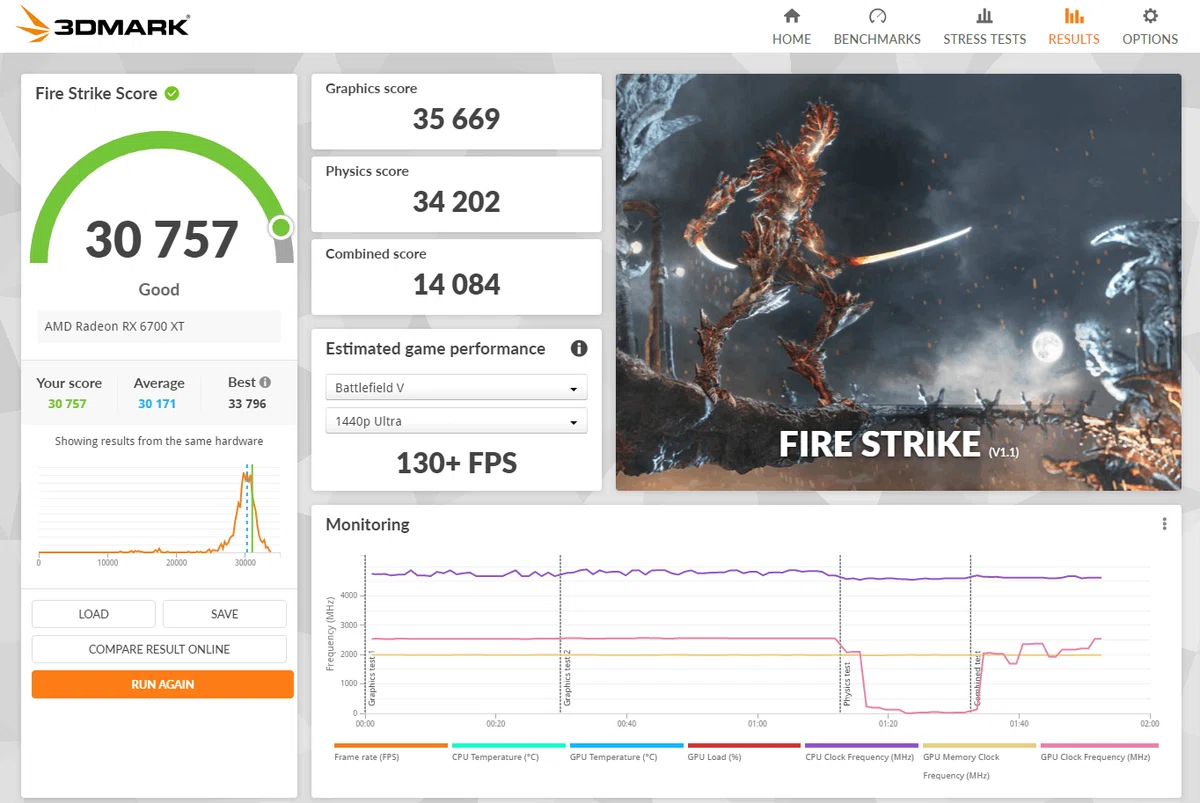This screenshot has width=1200, height=803.
Task: Click the 'Good' rating label
Action: click(x=159, y=290)
